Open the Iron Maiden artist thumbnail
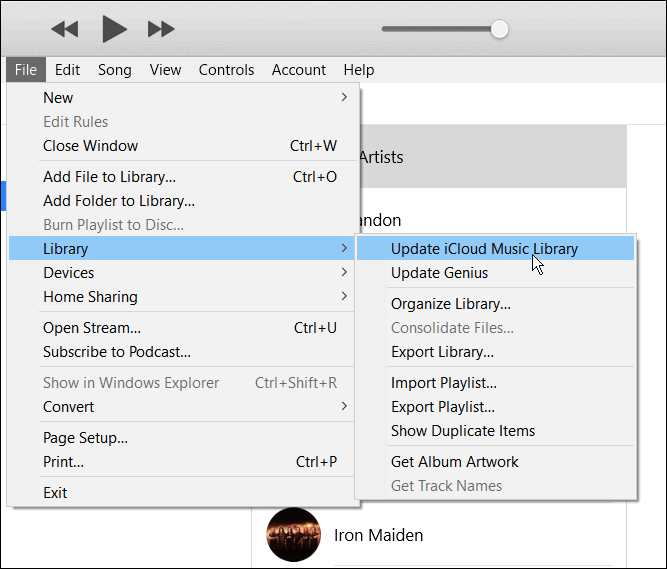Viewport: 667px width, 569px height. (x=294, y=535)
